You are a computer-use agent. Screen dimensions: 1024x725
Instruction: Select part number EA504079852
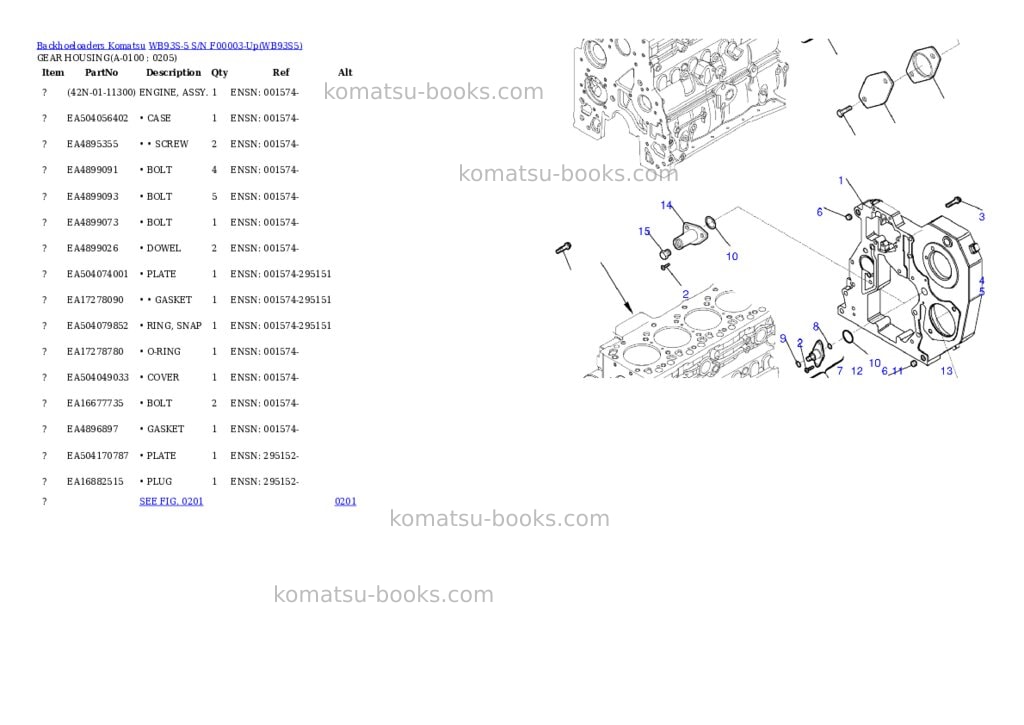pyautogui.click(x=97, y=325)
